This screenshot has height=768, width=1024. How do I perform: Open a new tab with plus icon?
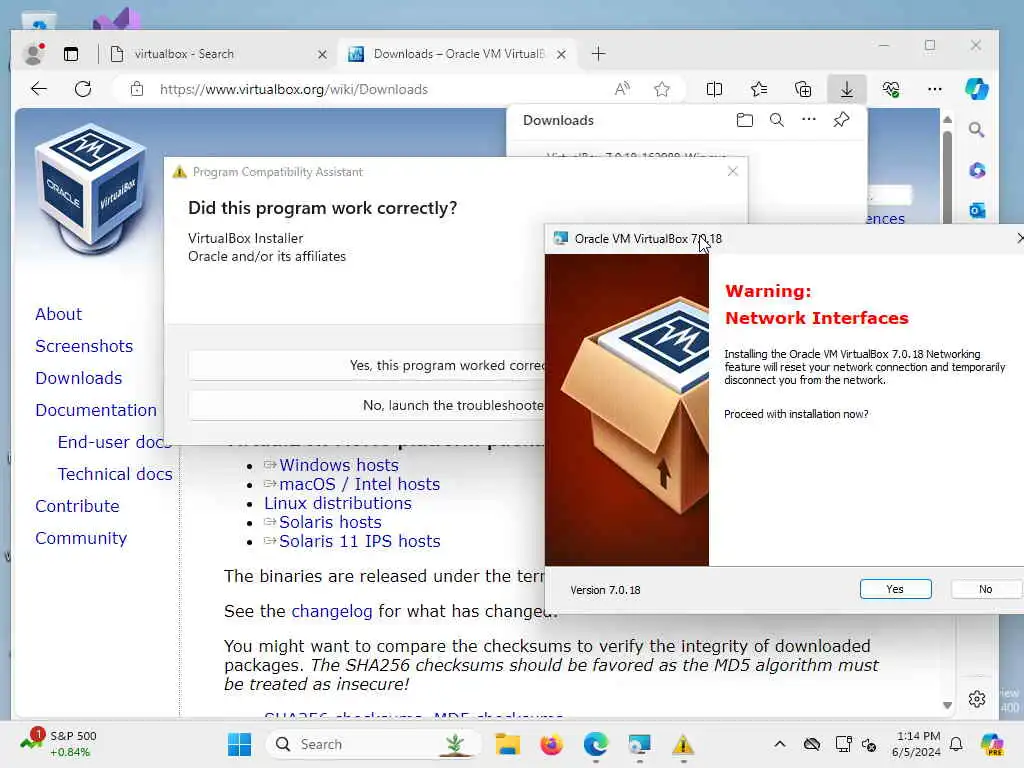[598, 54]
